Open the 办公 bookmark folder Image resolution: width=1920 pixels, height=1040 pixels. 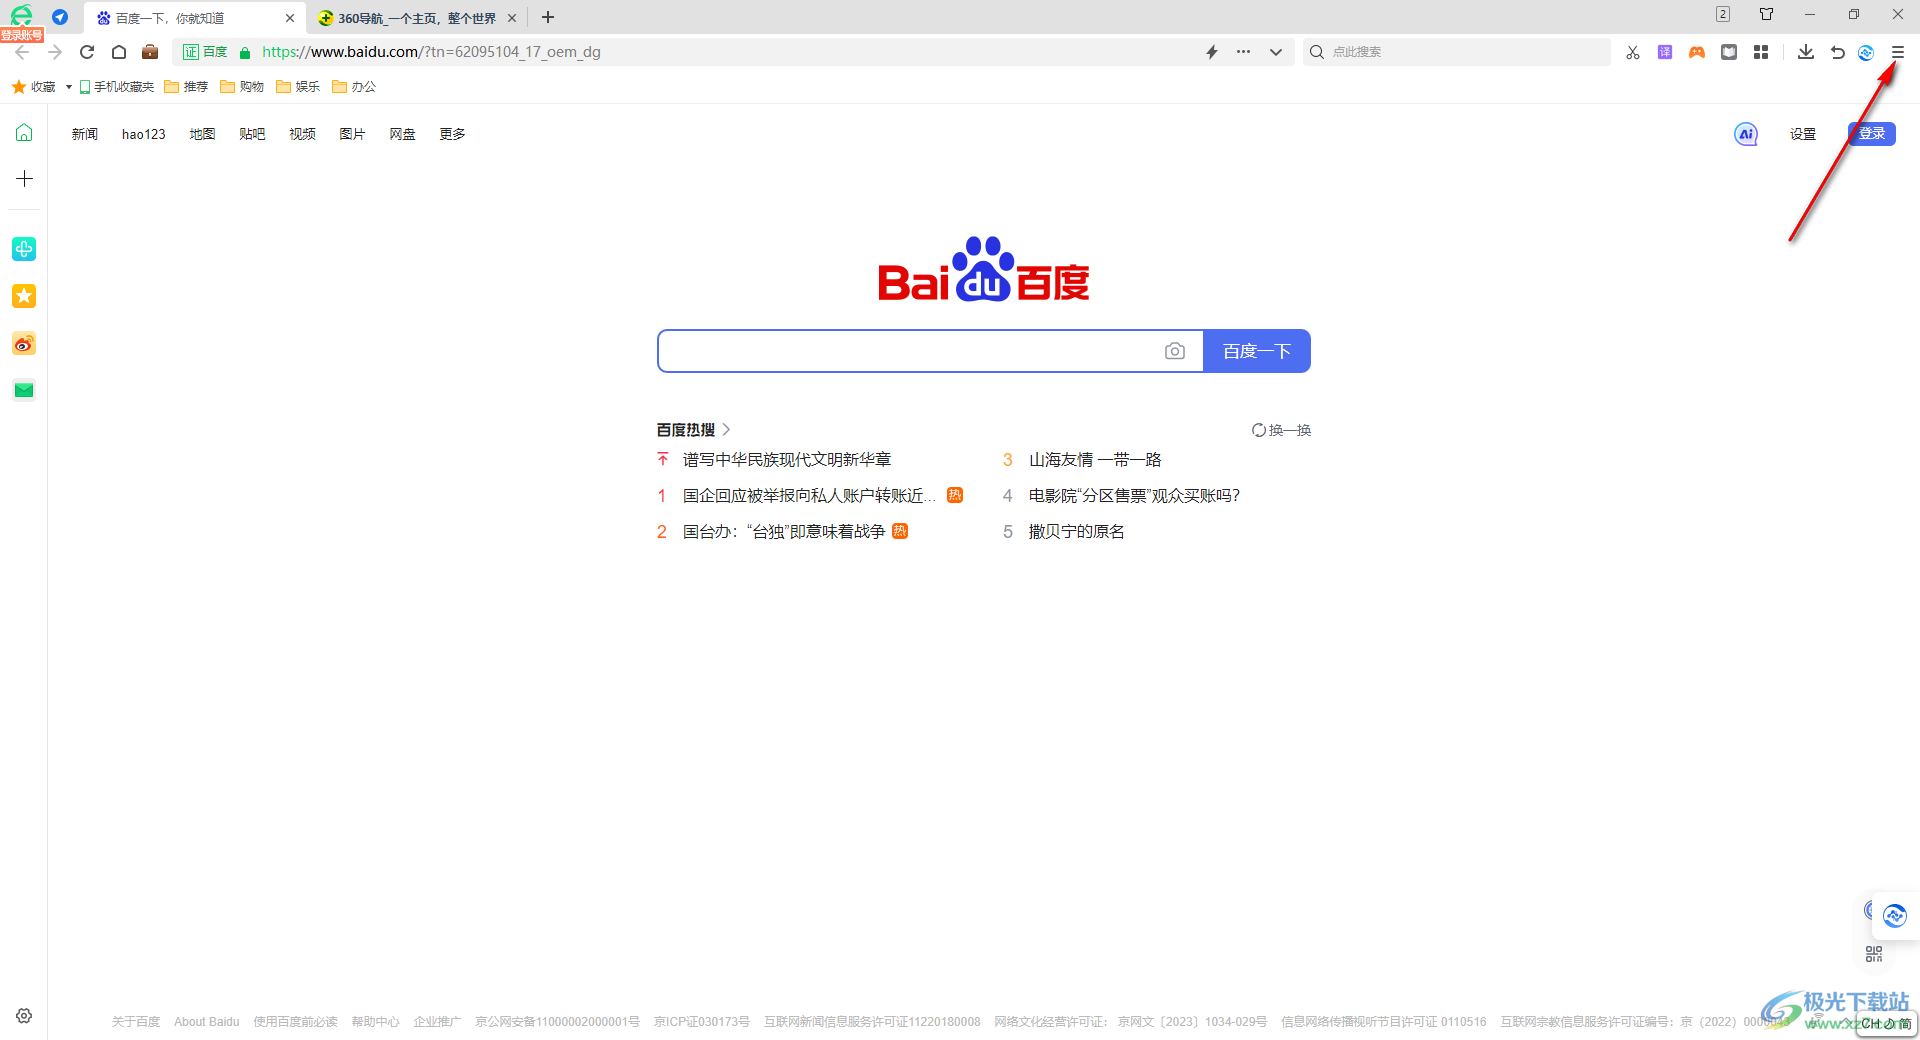coord(354,87)
